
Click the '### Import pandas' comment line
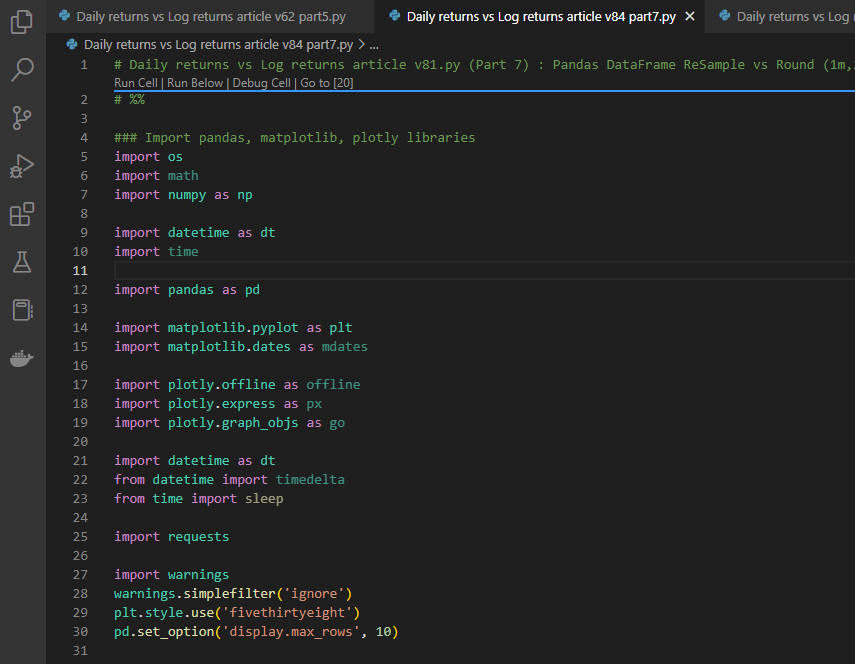pos(294,137)
